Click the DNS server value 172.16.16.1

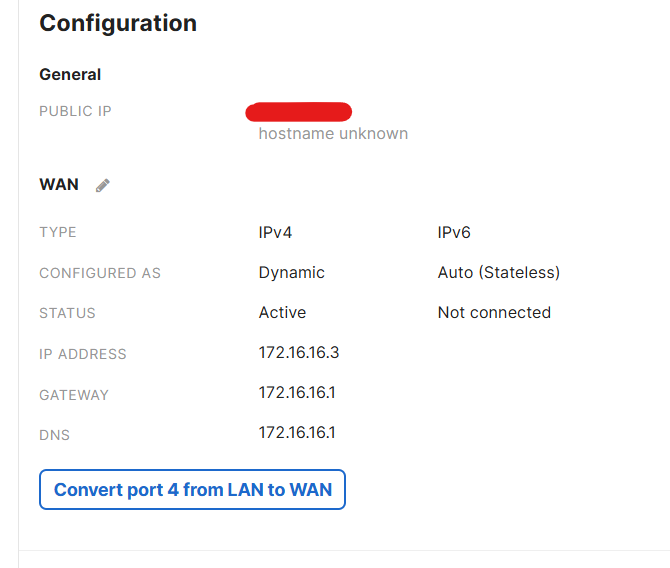pyautogui.click(x=297, y=433)
